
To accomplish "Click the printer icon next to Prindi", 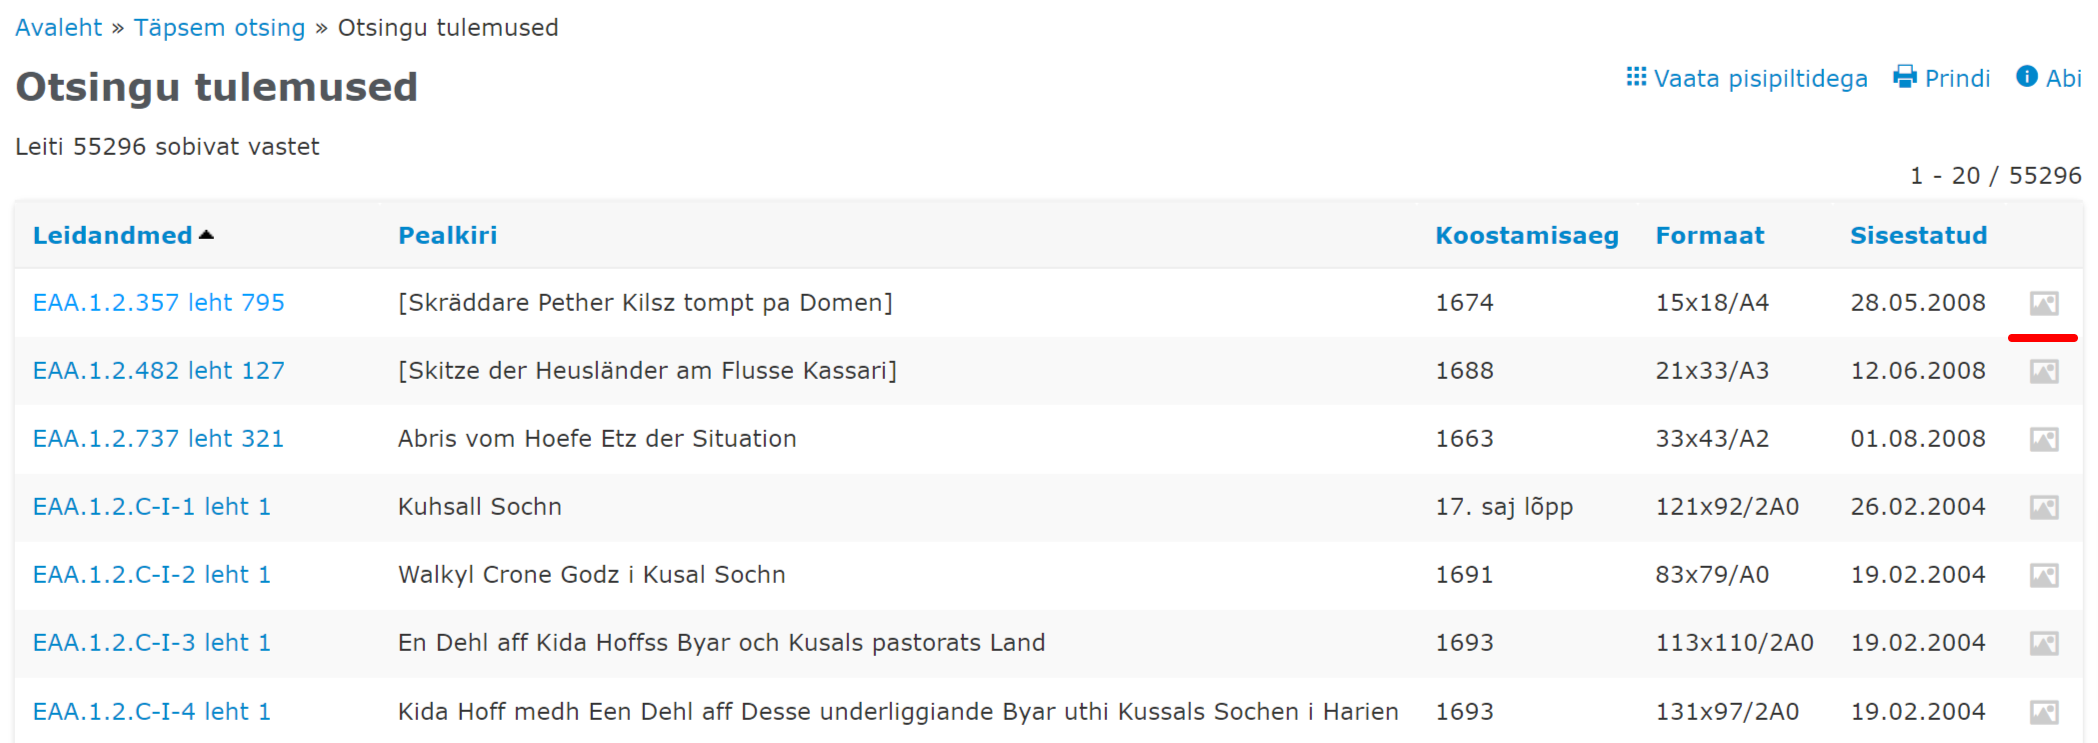I will tap(1904, 77).
